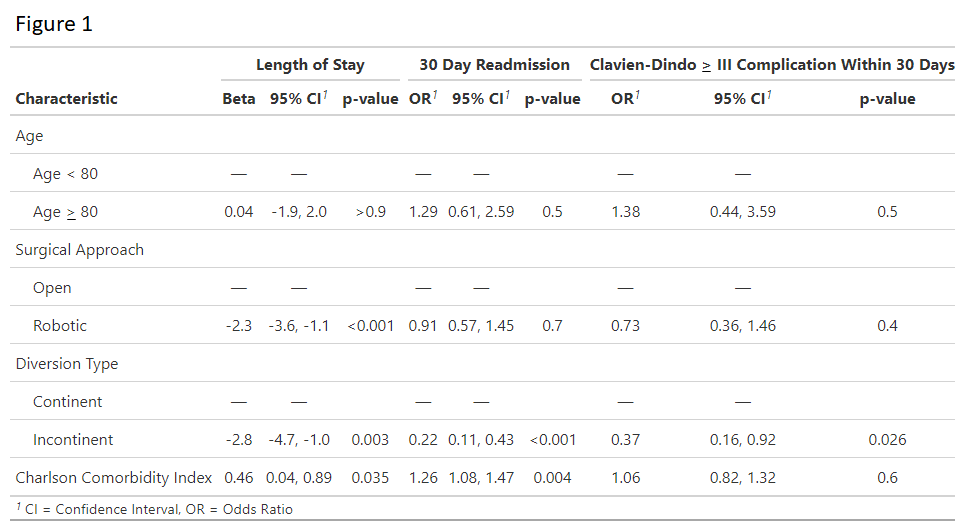Select the "Diversion Type" section label
This screenshot has height=529, width=962.
click(66, 364)
